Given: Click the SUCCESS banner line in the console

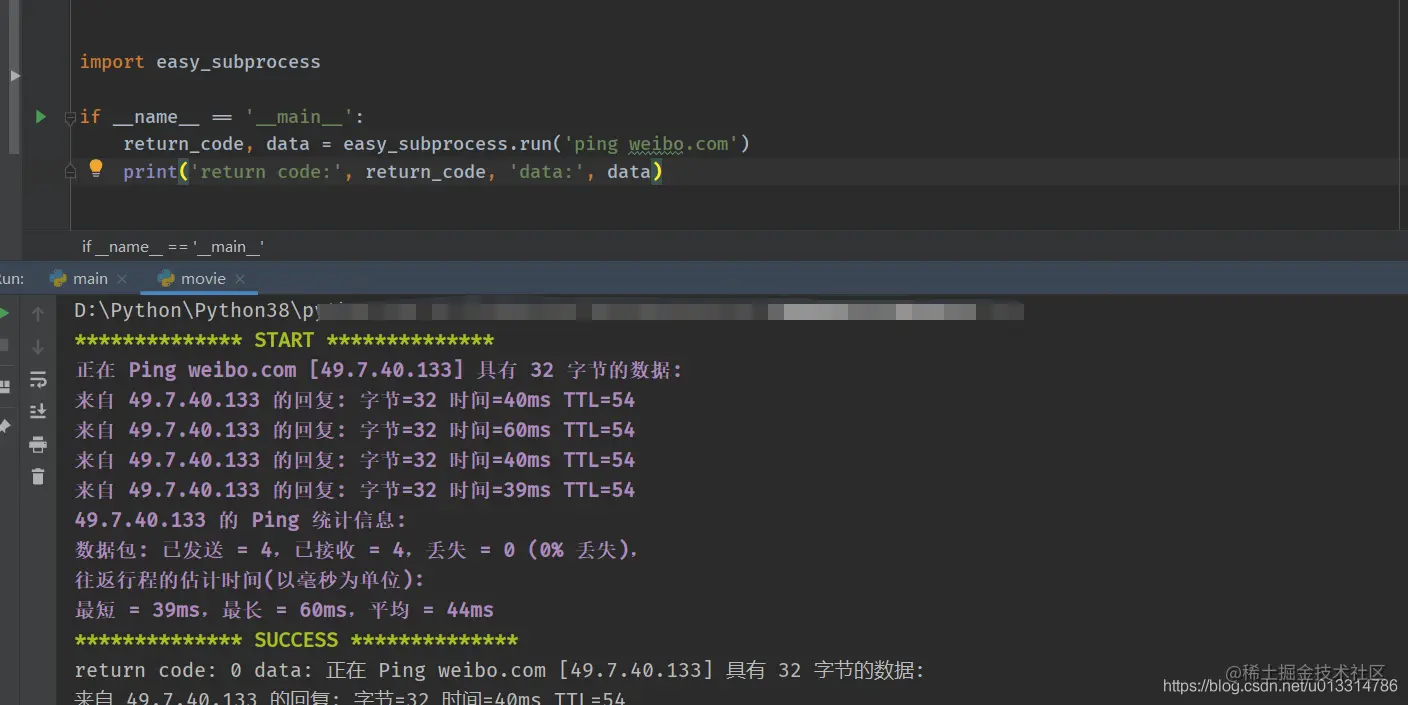Looking at the screenshot, I should tap(296, 640).
